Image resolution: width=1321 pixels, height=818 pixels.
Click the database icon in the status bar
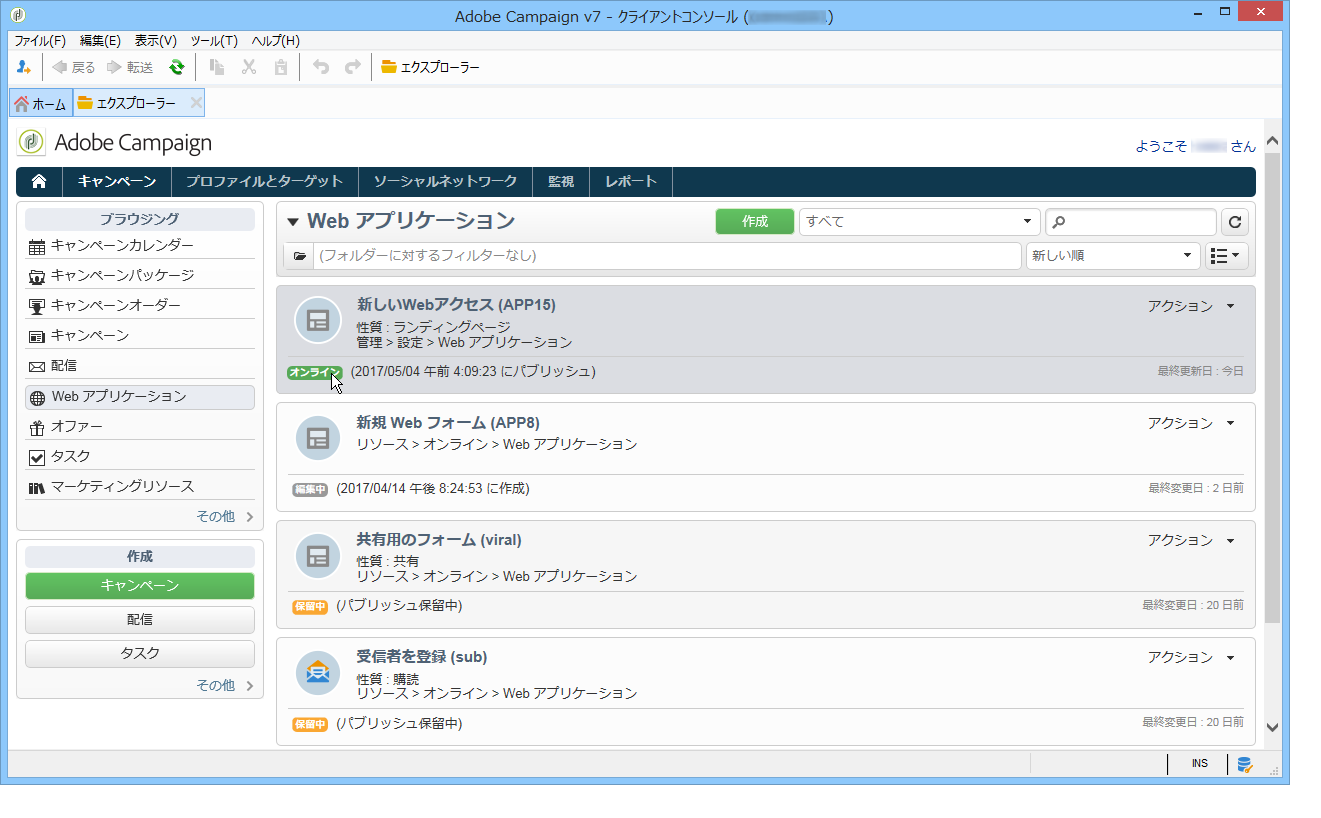coord(1245,764)
